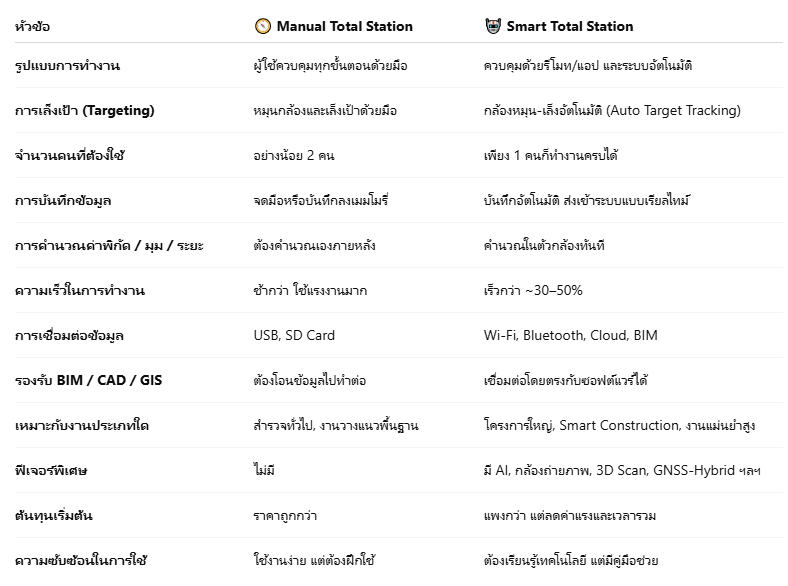Click the face icon beside Smart Total Station
Screen dimensions: 788x586
(x=491, y=26)
